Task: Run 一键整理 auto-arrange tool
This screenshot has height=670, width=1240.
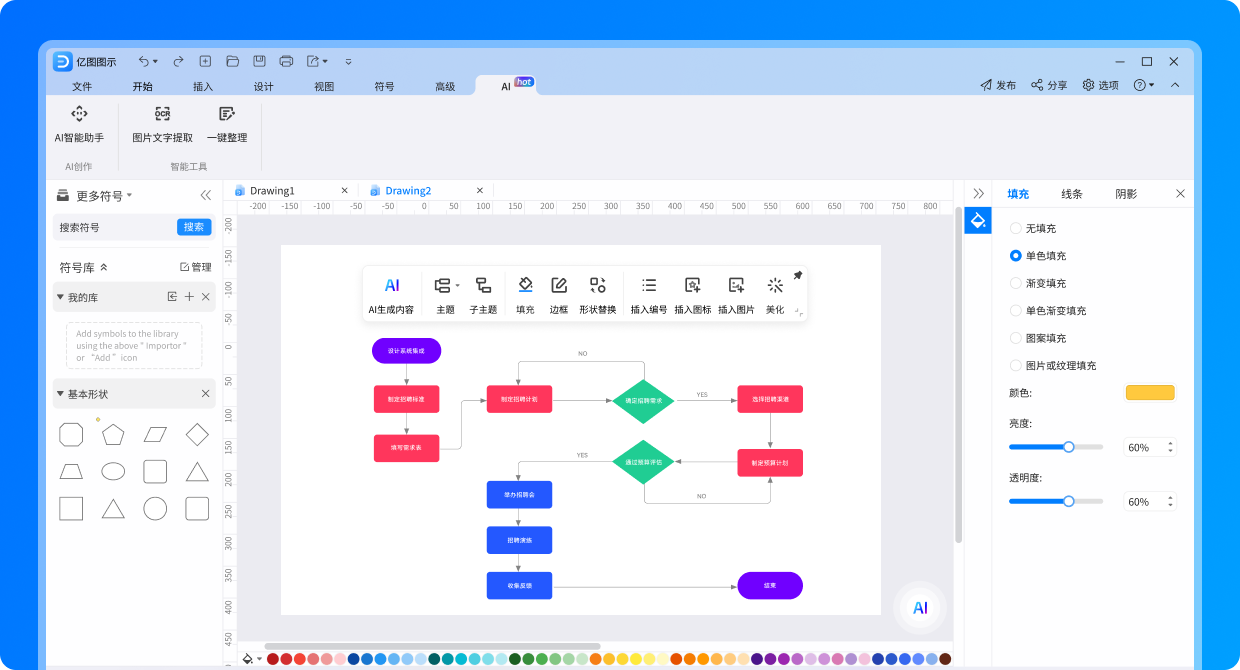Action: [x=226, y=125]
